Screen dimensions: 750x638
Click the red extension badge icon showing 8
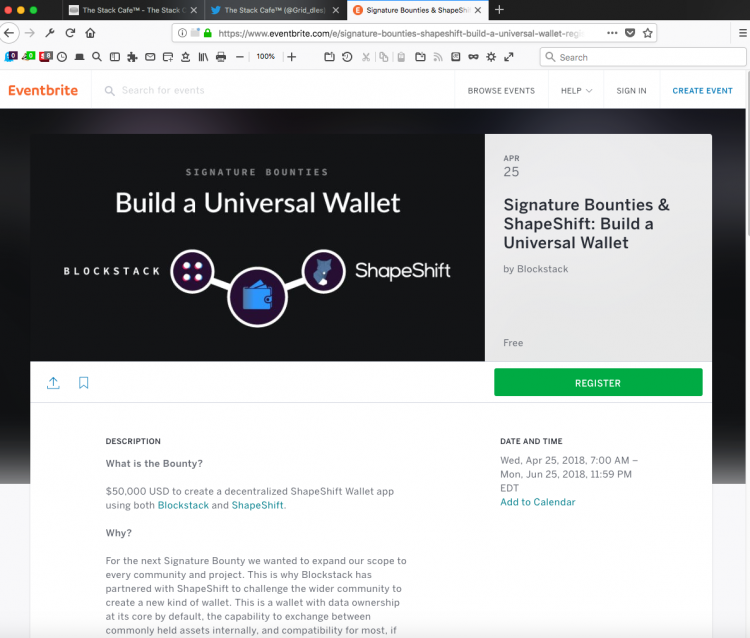pyautogui.click(x=45, y=56)
